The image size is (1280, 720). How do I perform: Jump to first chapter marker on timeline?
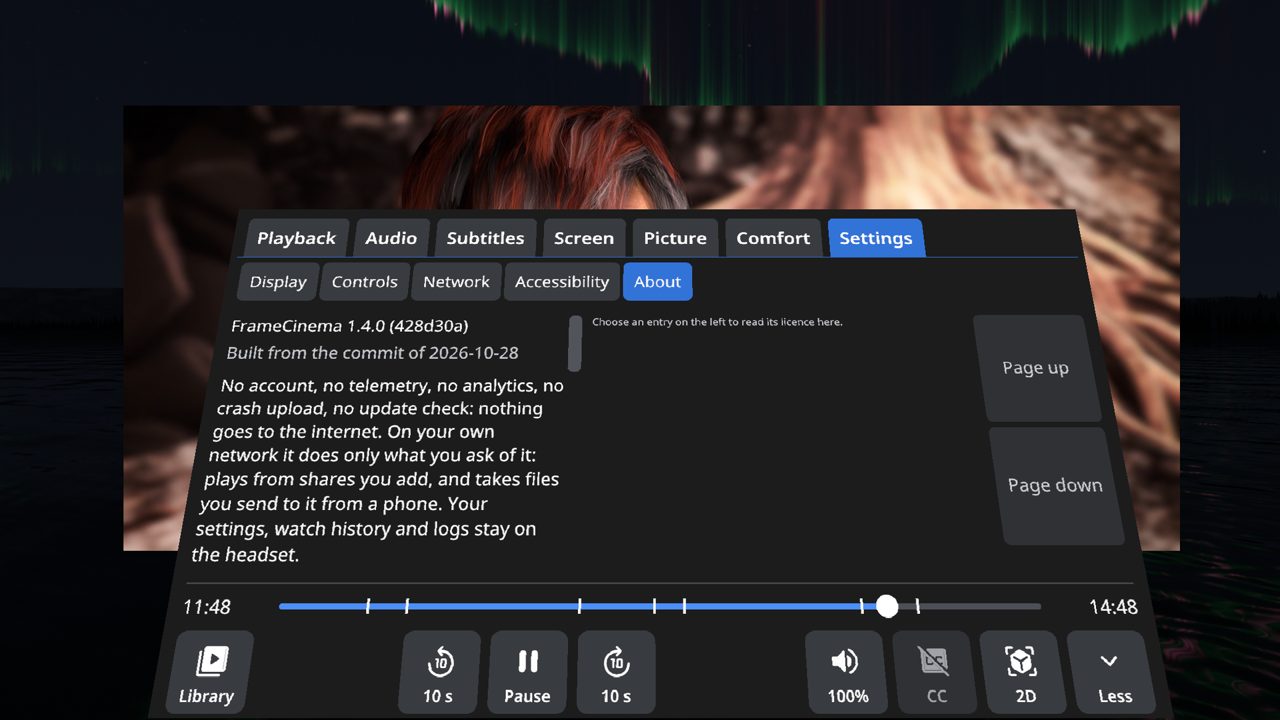point(367,606)
